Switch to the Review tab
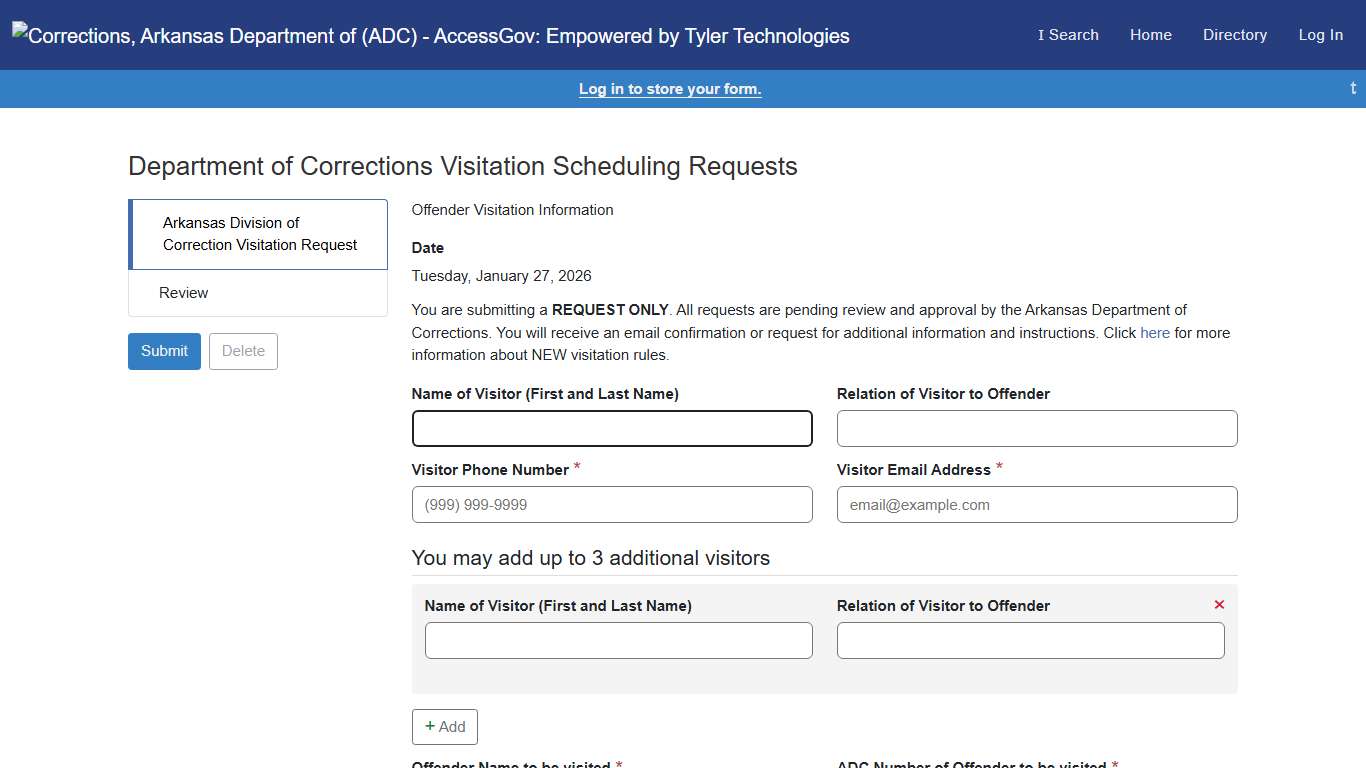 coord(183,292)
